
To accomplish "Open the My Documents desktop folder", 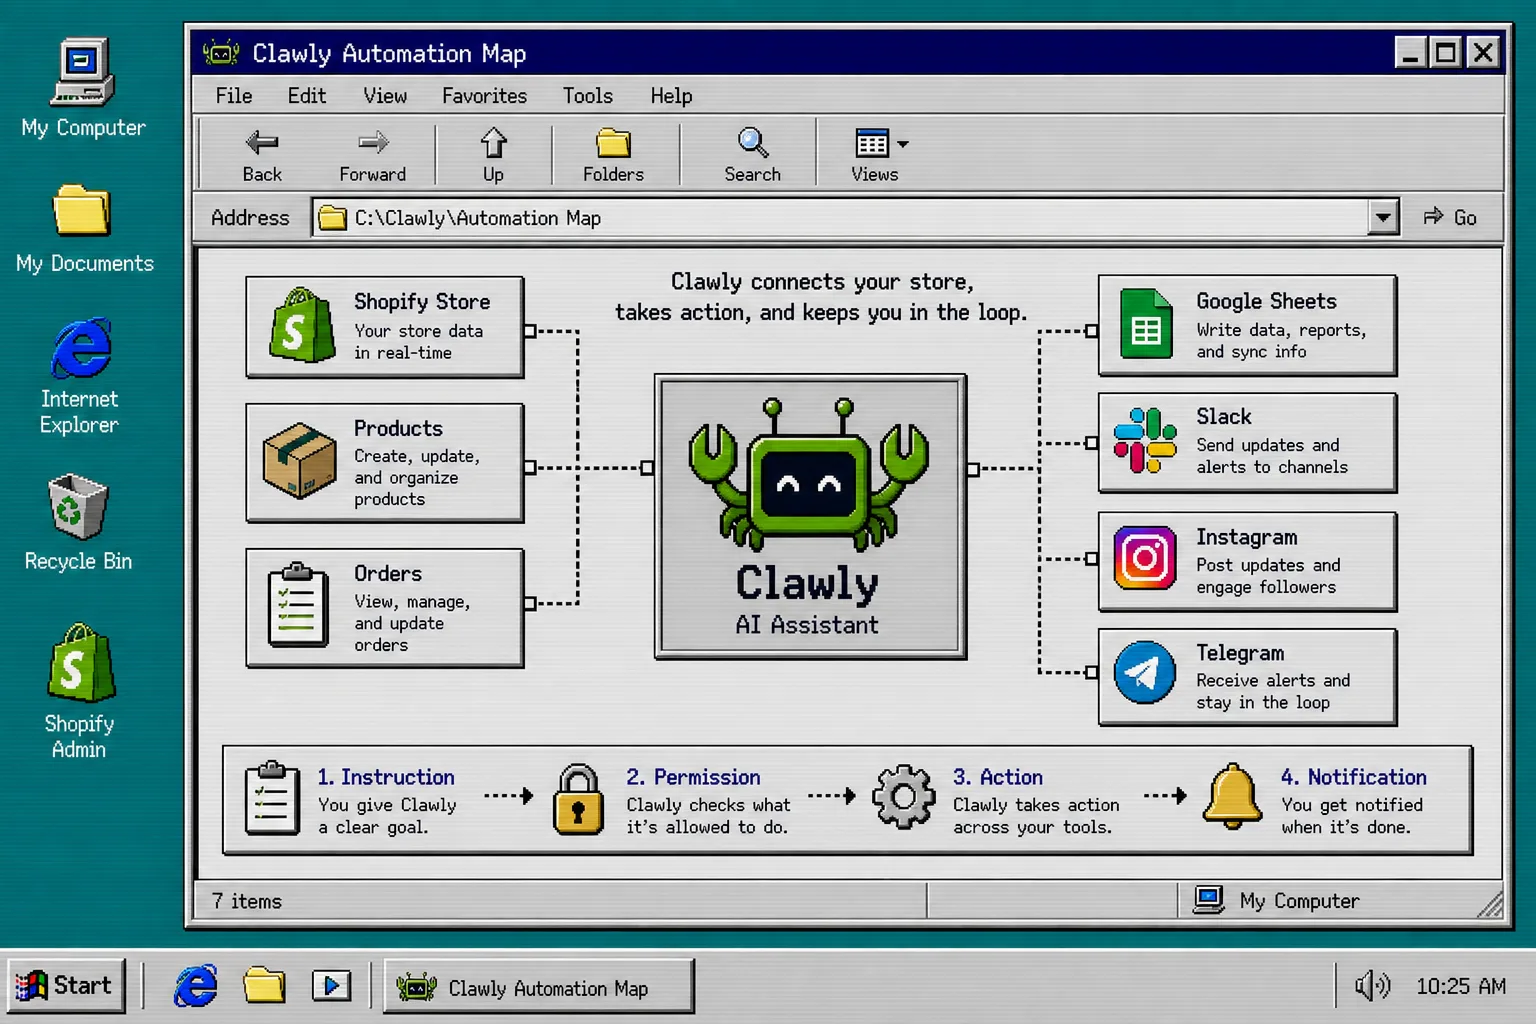I will coord(81,209).
